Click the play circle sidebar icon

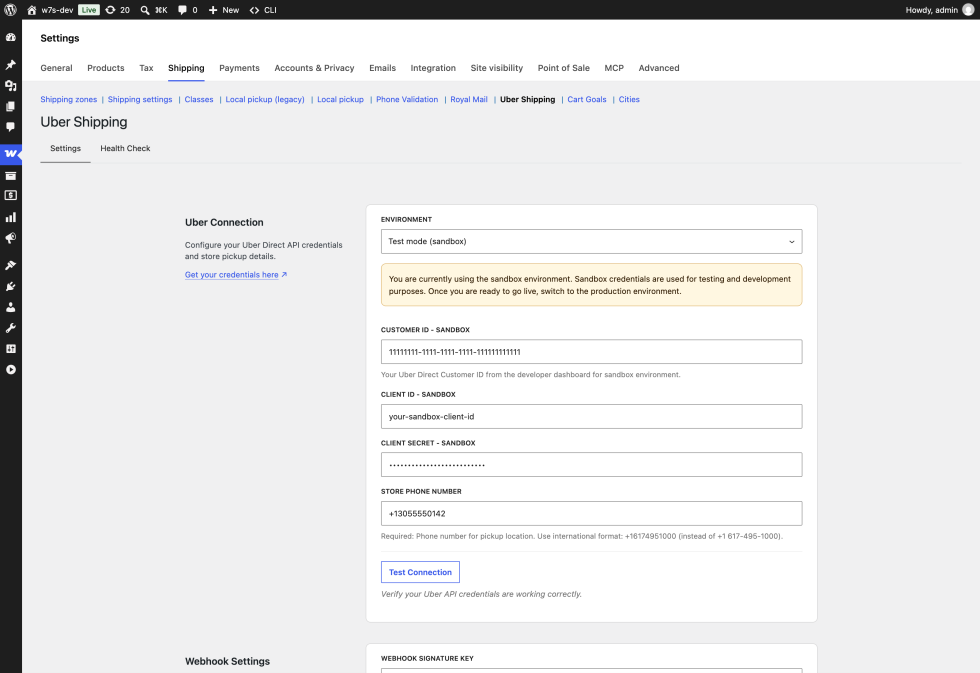coord(11,370)
